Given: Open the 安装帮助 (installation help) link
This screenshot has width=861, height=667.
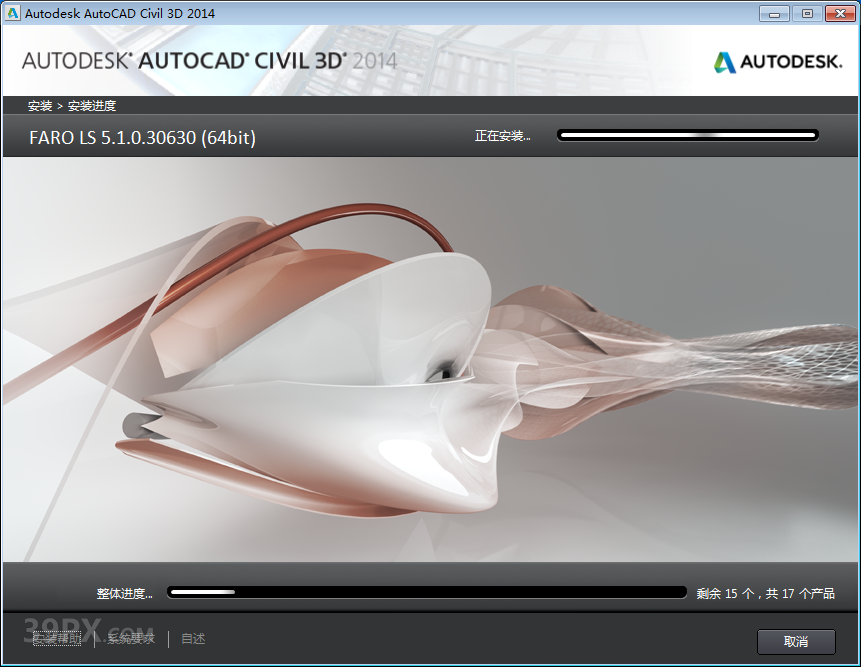Looking at the screenshot, I should (x=56, y=638).
